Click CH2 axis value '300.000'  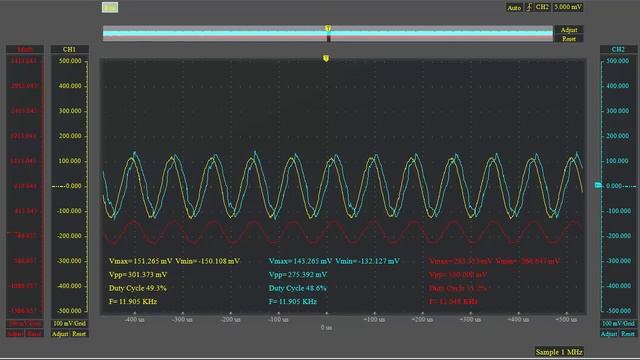618,111
